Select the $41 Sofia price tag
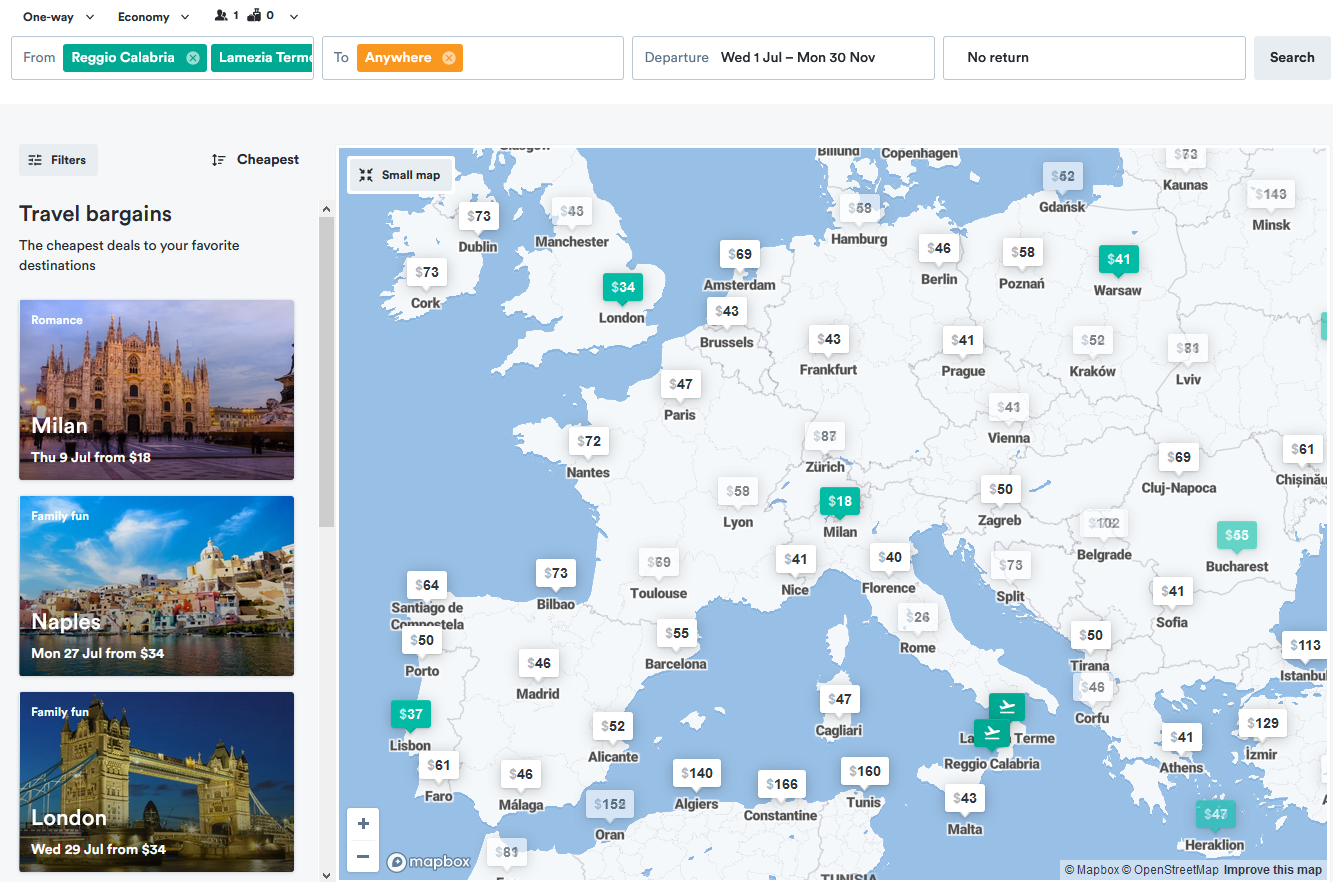Screen dimensions: 1333x882 coord(1172,591)
